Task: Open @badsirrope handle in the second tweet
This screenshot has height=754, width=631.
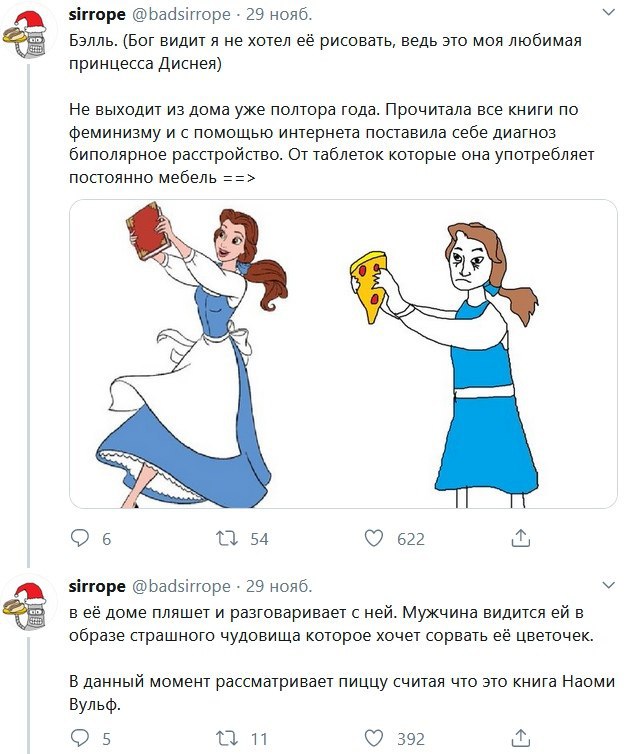Action: (181, 587)
